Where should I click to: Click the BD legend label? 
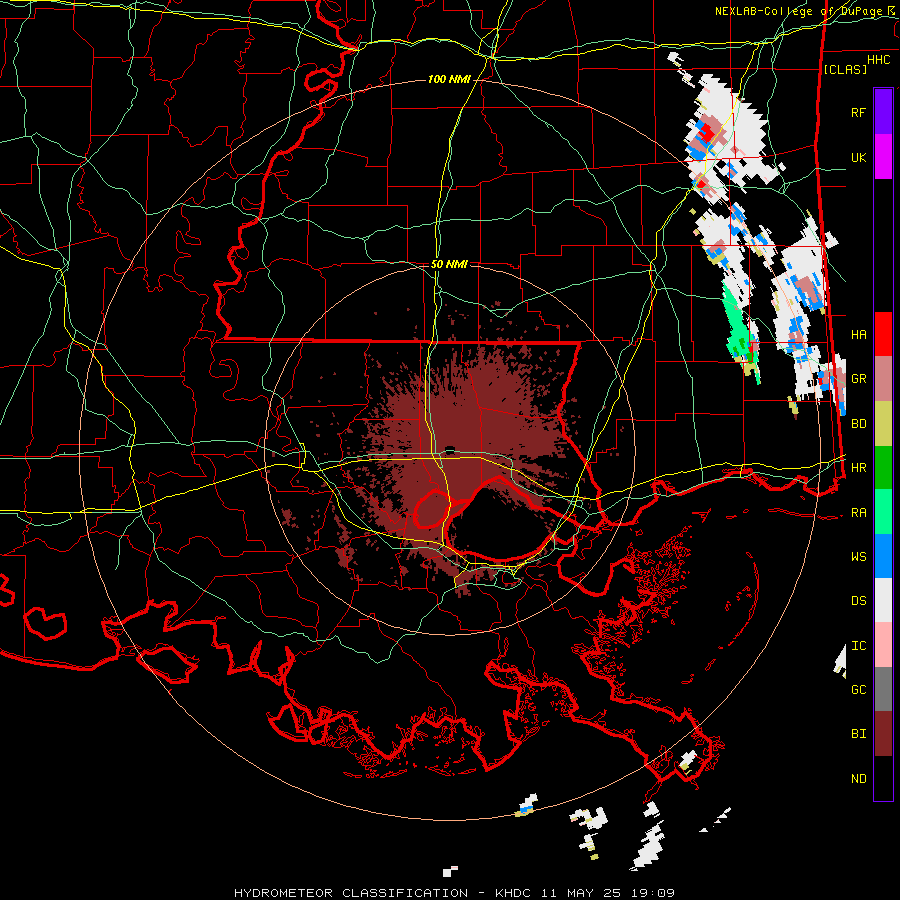858,424
